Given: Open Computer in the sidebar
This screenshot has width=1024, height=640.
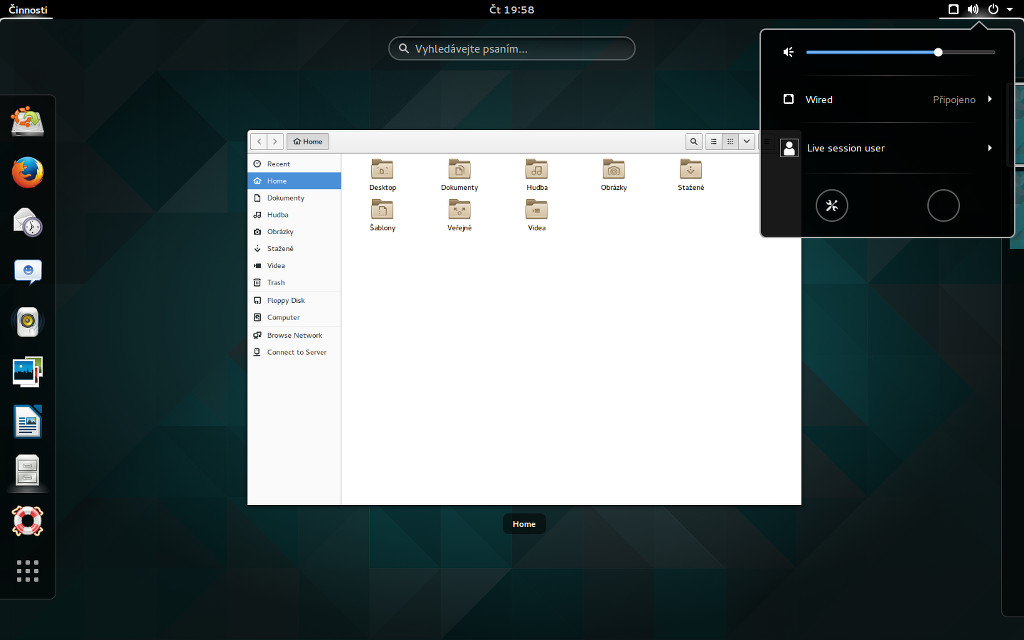Looking at the screenshot, I should [295, 317].
